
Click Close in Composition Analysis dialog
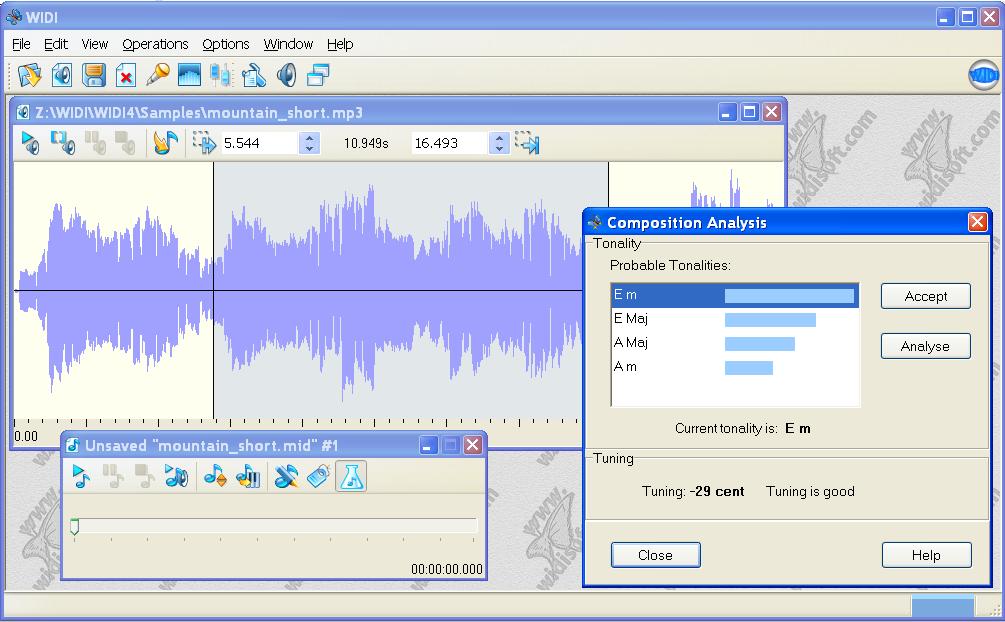655,555
